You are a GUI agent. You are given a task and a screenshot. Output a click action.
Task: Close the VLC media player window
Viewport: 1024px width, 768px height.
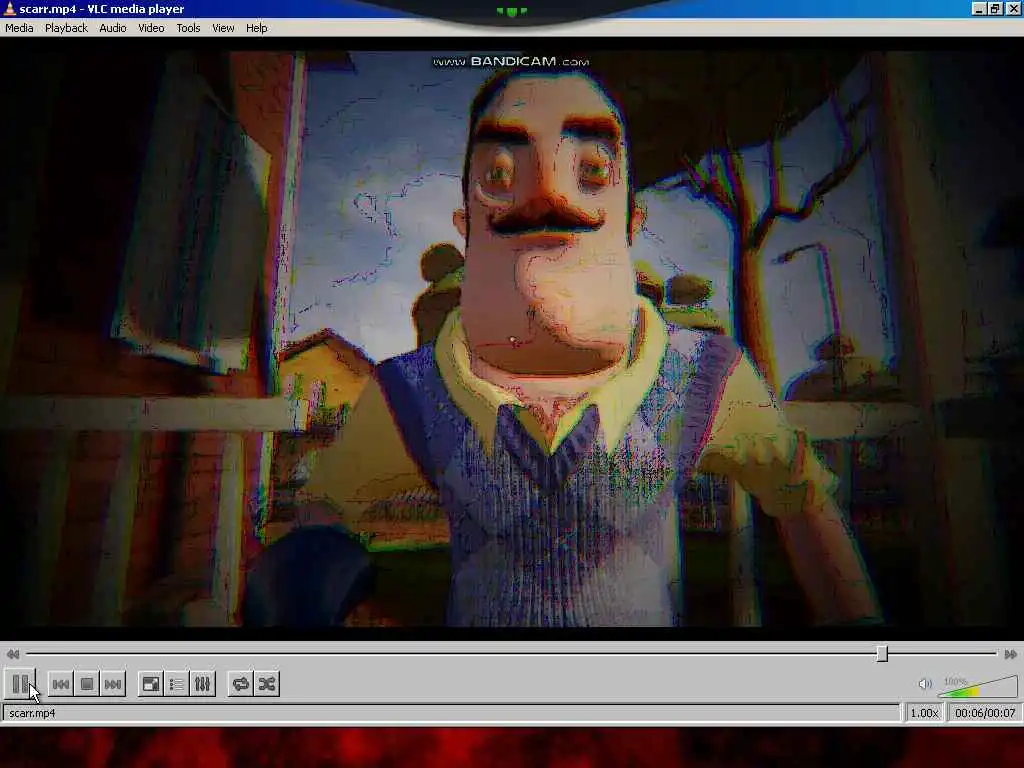(1012, 8)
